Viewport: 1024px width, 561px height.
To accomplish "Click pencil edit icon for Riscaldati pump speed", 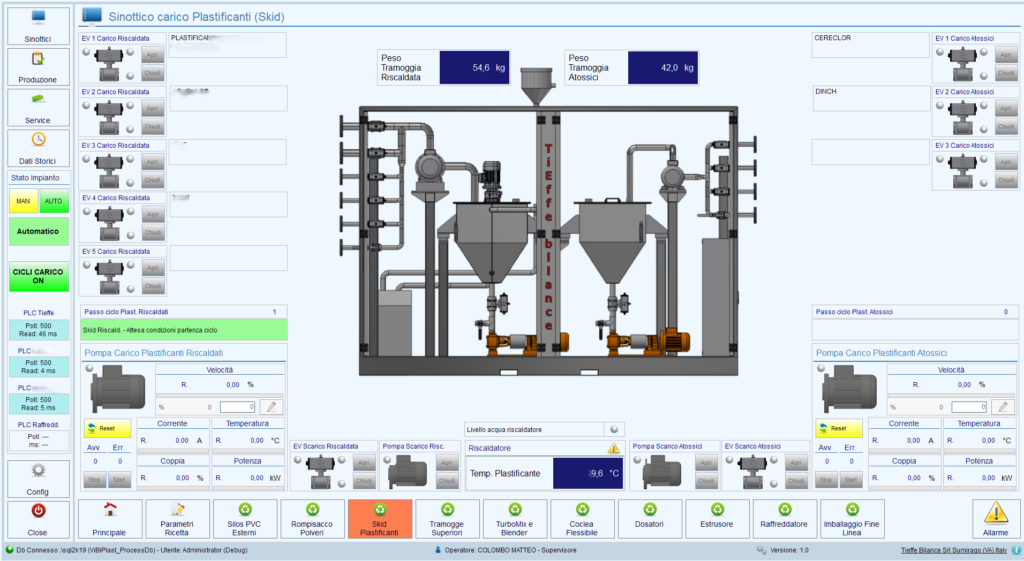I will pyautogui.click(x=271, y=407).
